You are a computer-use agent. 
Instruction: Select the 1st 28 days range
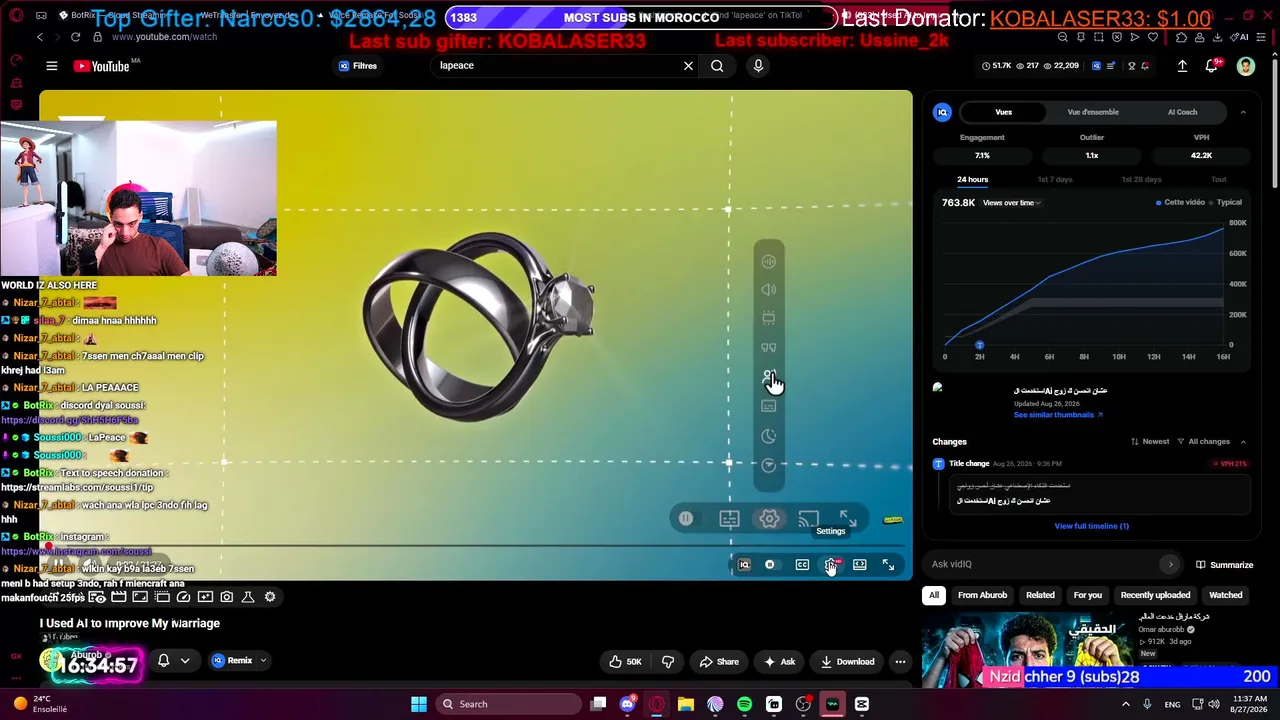pos(1141,180)
